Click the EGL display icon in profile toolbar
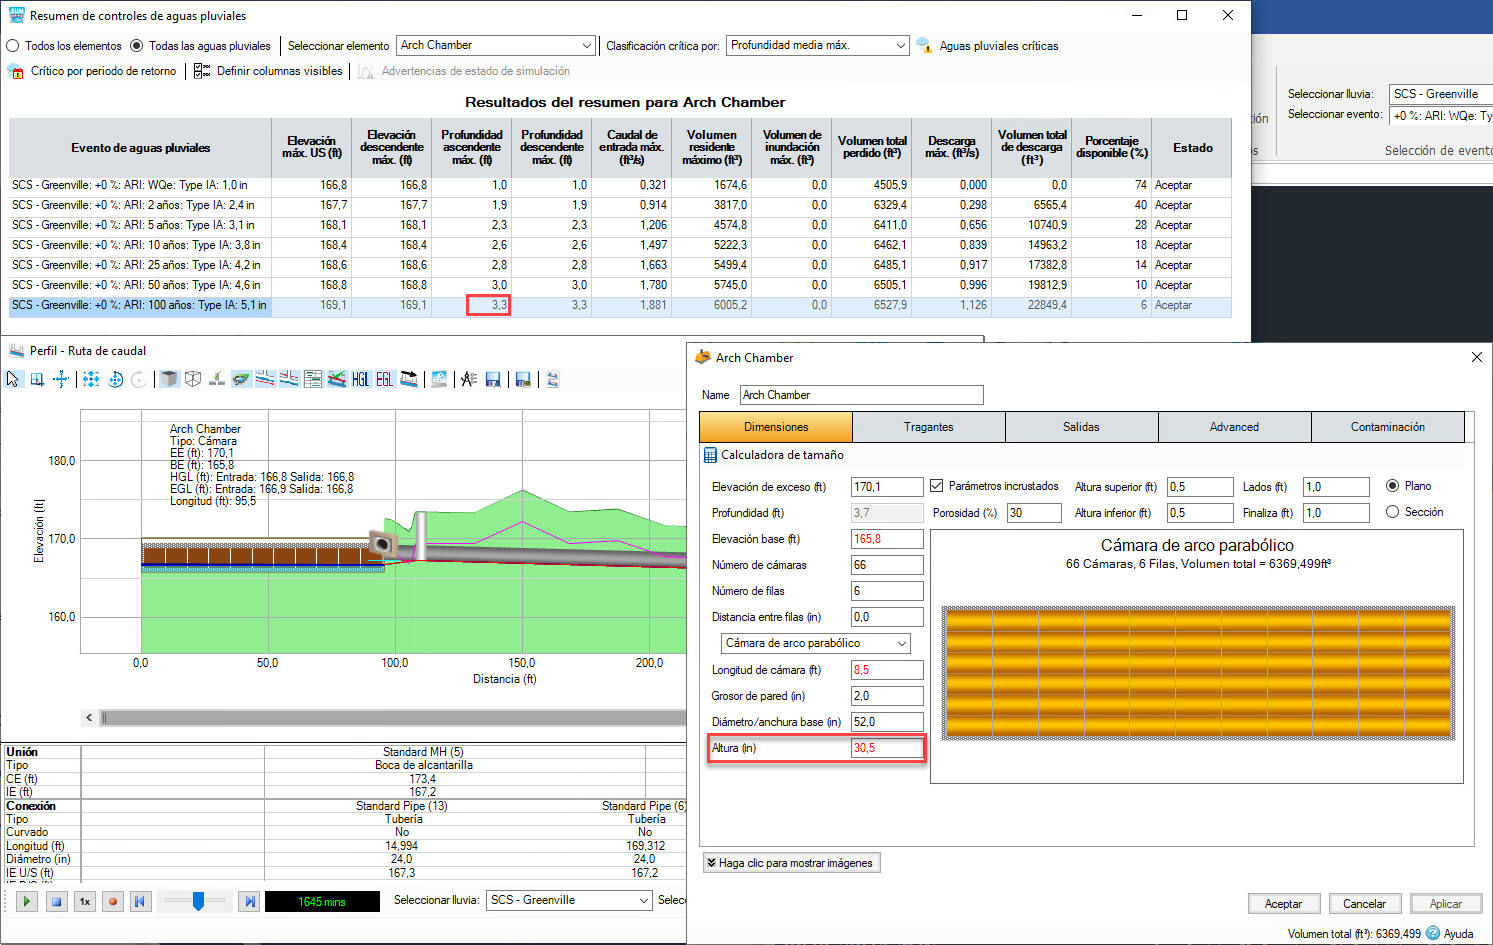The height and width of the screenshot is (945, 1493). pyautogui.click(x=385, y=379)
